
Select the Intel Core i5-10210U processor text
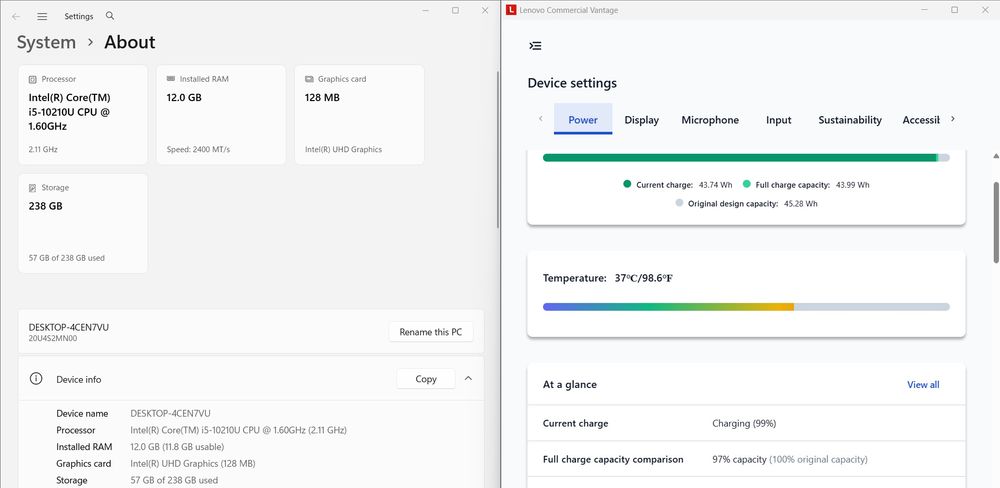[70, 112]
